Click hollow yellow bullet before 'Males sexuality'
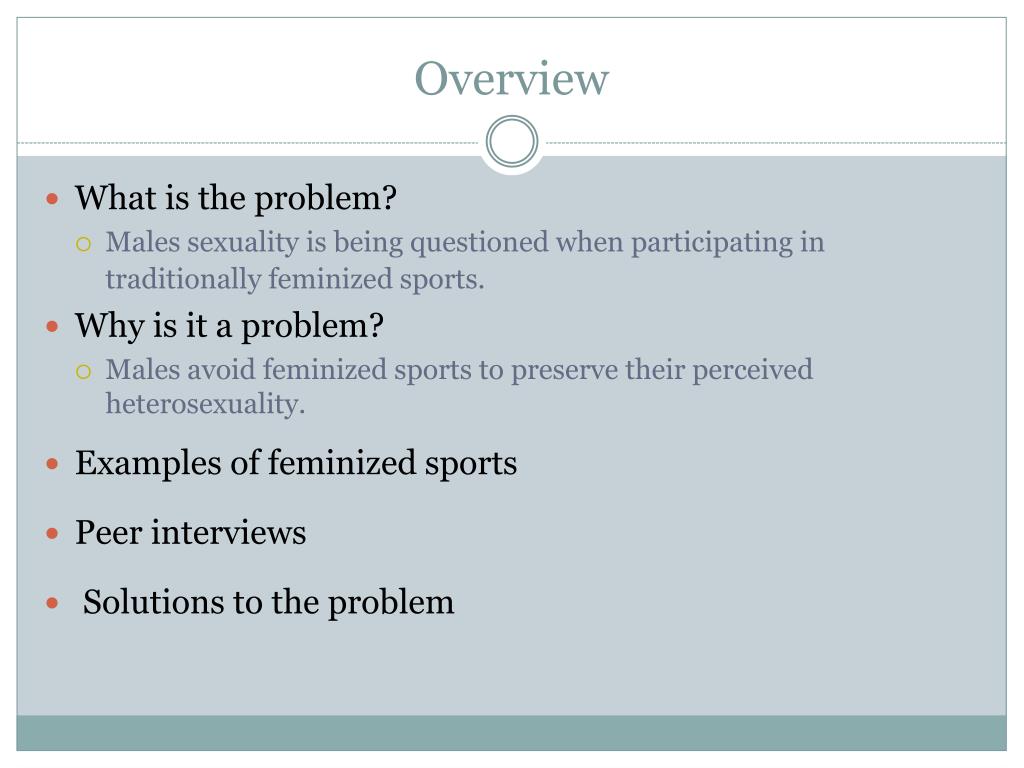The height and width of the screenshot is (768, 1024). [x=83, y=244]
